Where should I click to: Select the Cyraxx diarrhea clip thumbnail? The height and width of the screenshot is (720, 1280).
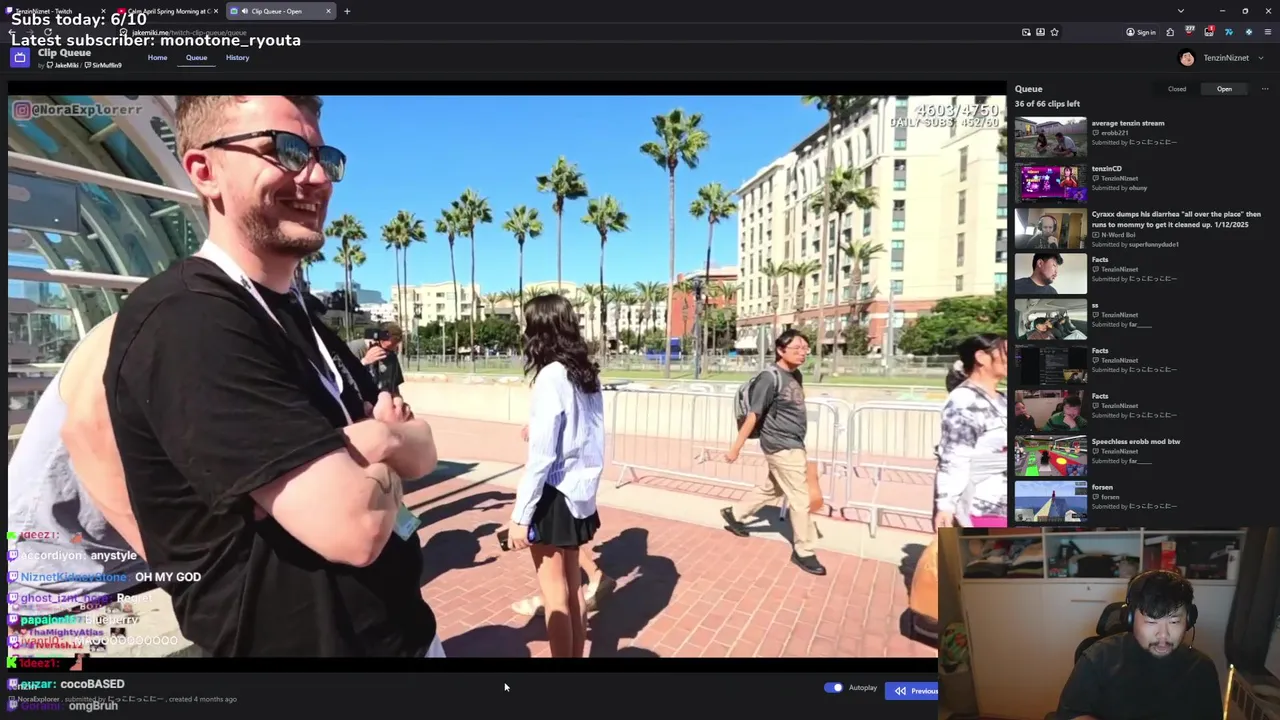coord(1050,229)
